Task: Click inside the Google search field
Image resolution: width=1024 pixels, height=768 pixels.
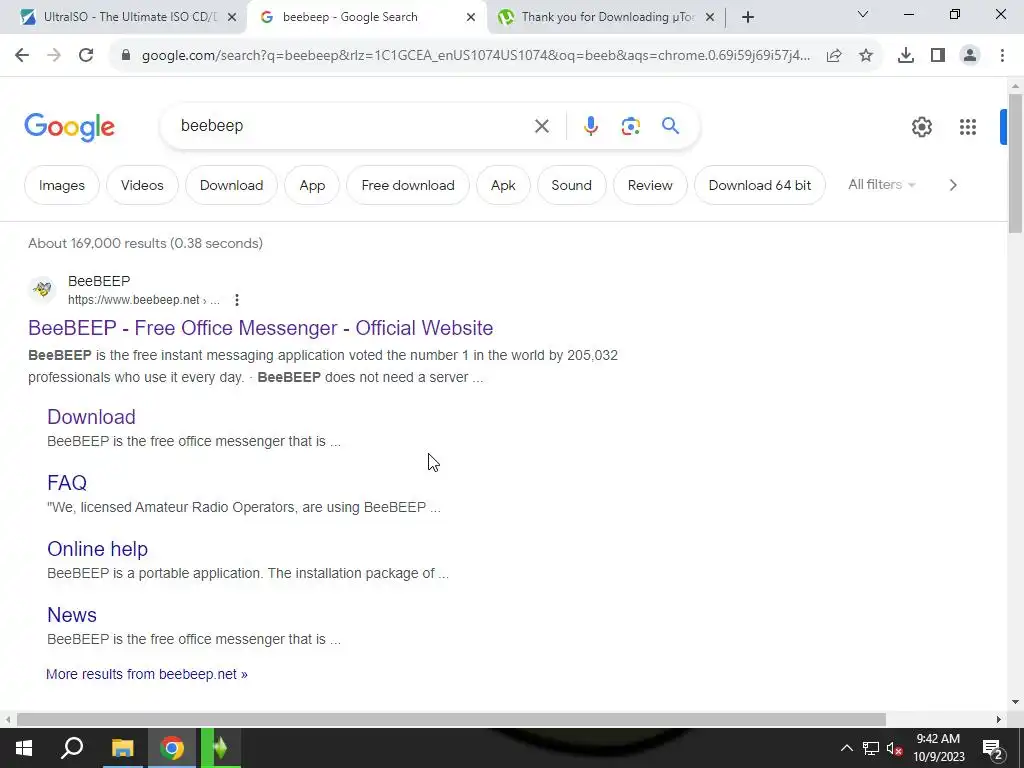Action: point(353,125)
